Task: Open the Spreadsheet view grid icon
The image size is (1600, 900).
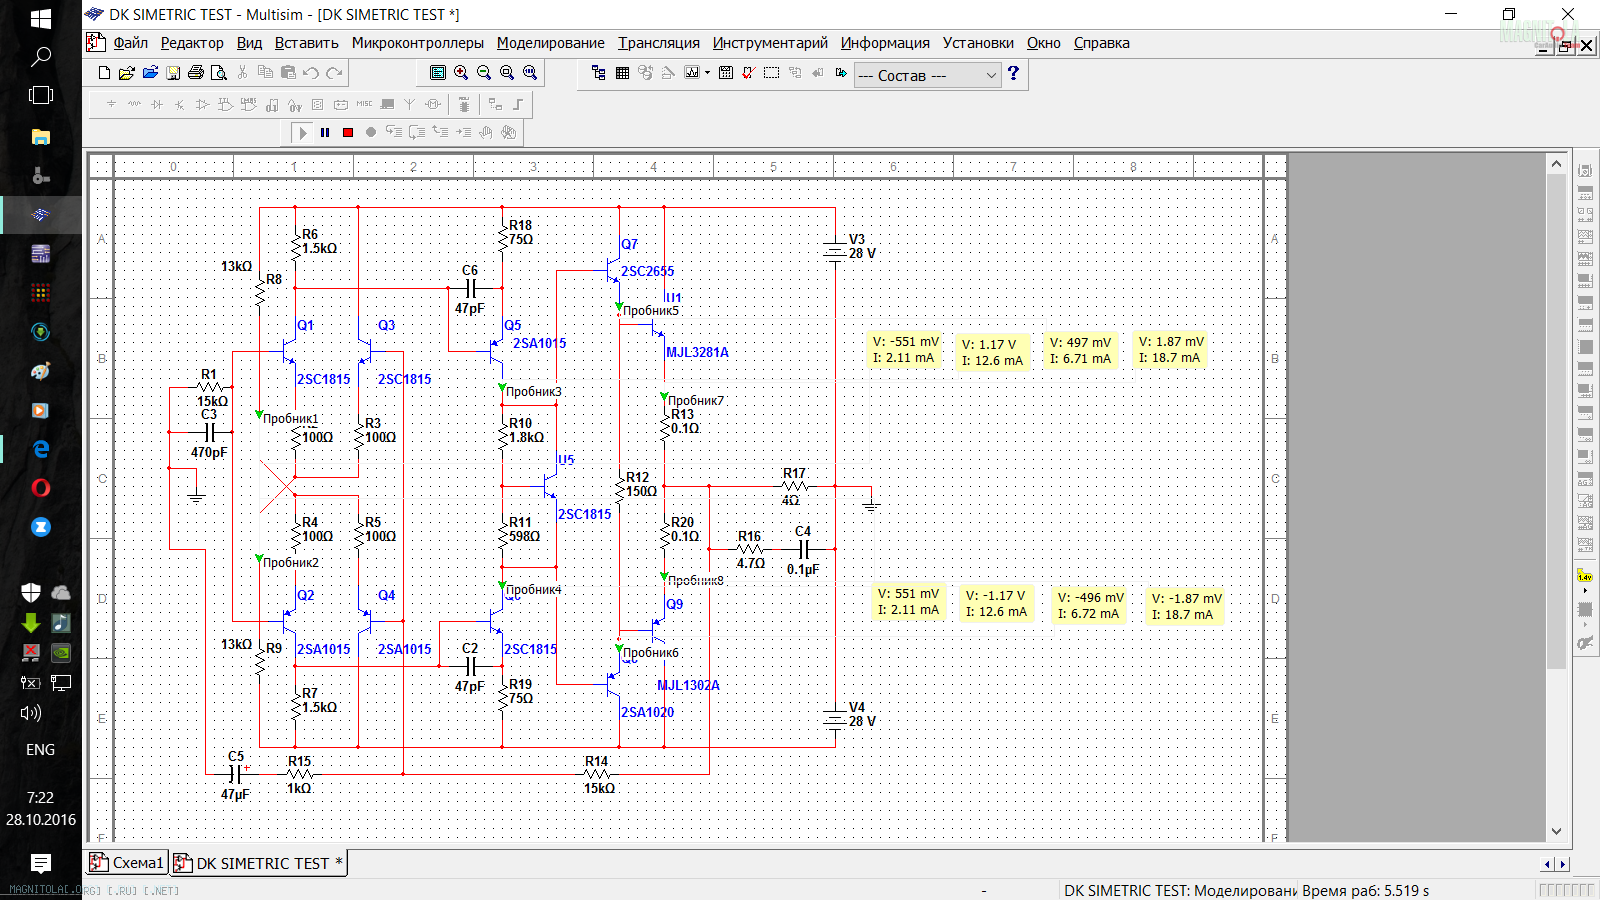Action: coord(622,73)
